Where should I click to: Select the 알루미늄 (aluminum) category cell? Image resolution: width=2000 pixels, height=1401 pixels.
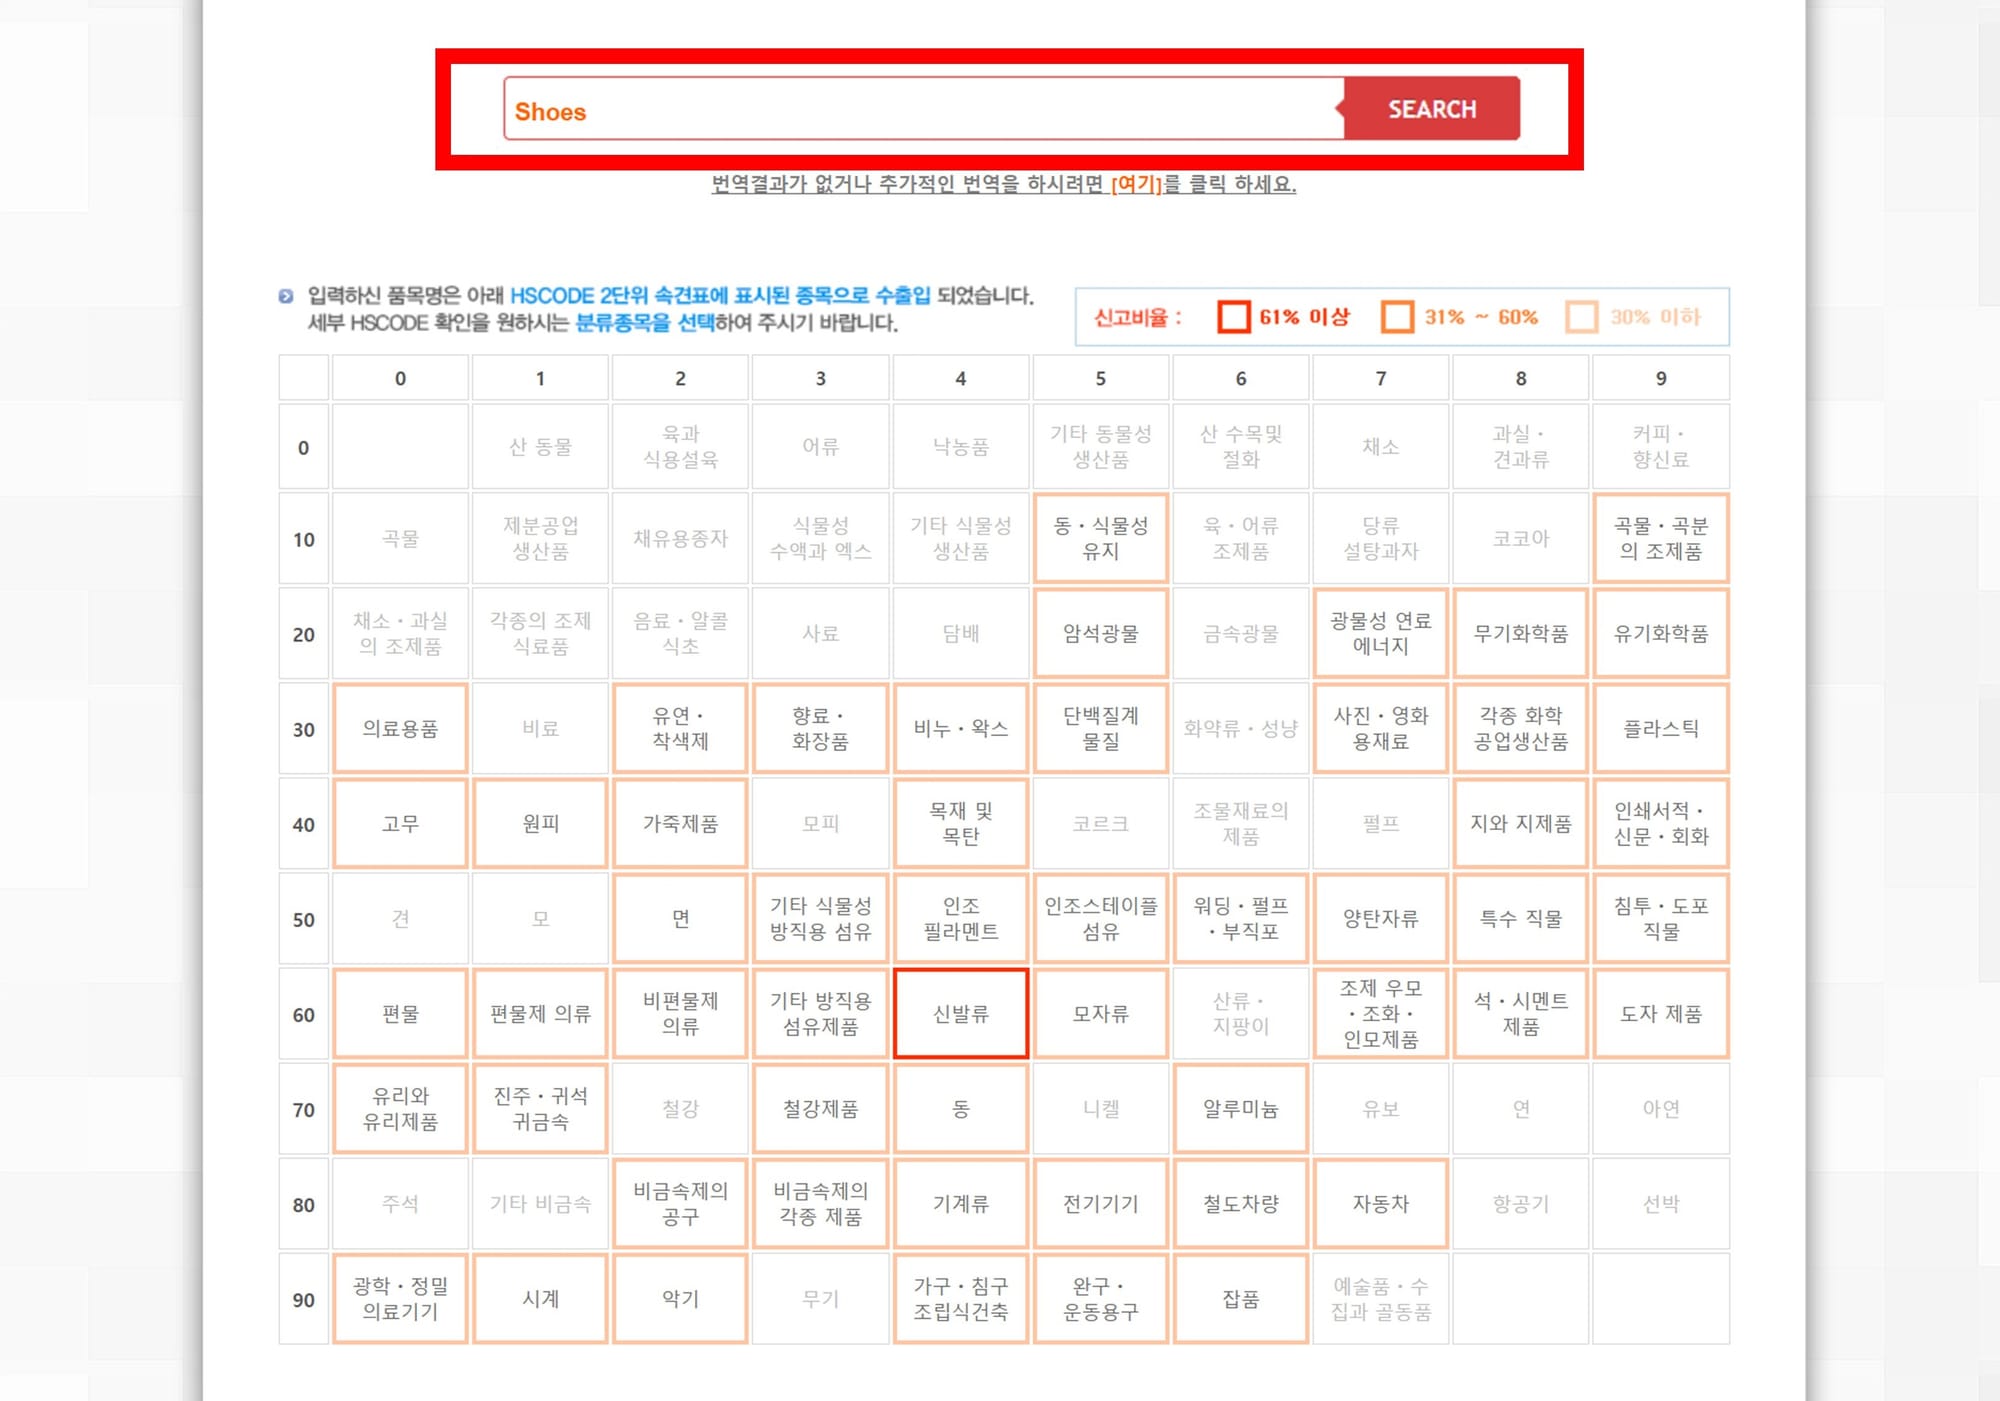pyautogui.click(x=1240, y=1109)
